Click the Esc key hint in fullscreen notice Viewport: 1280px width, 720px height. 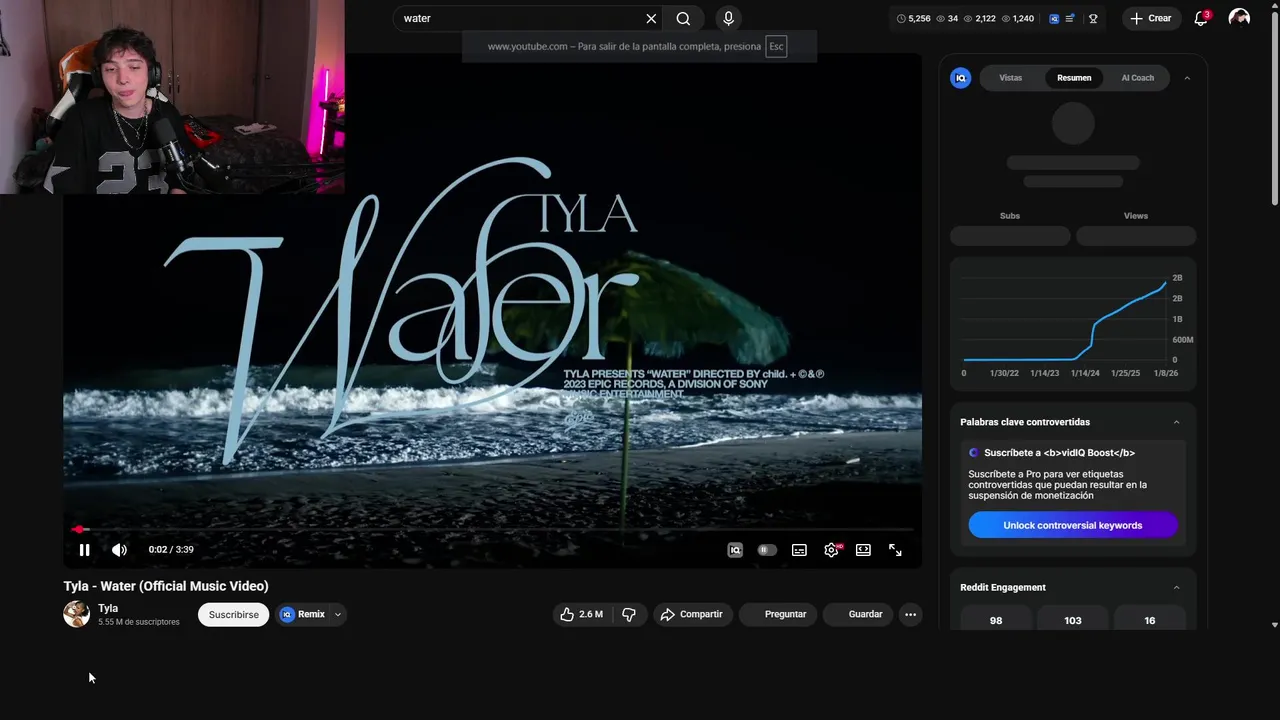(x=776, y=46)
